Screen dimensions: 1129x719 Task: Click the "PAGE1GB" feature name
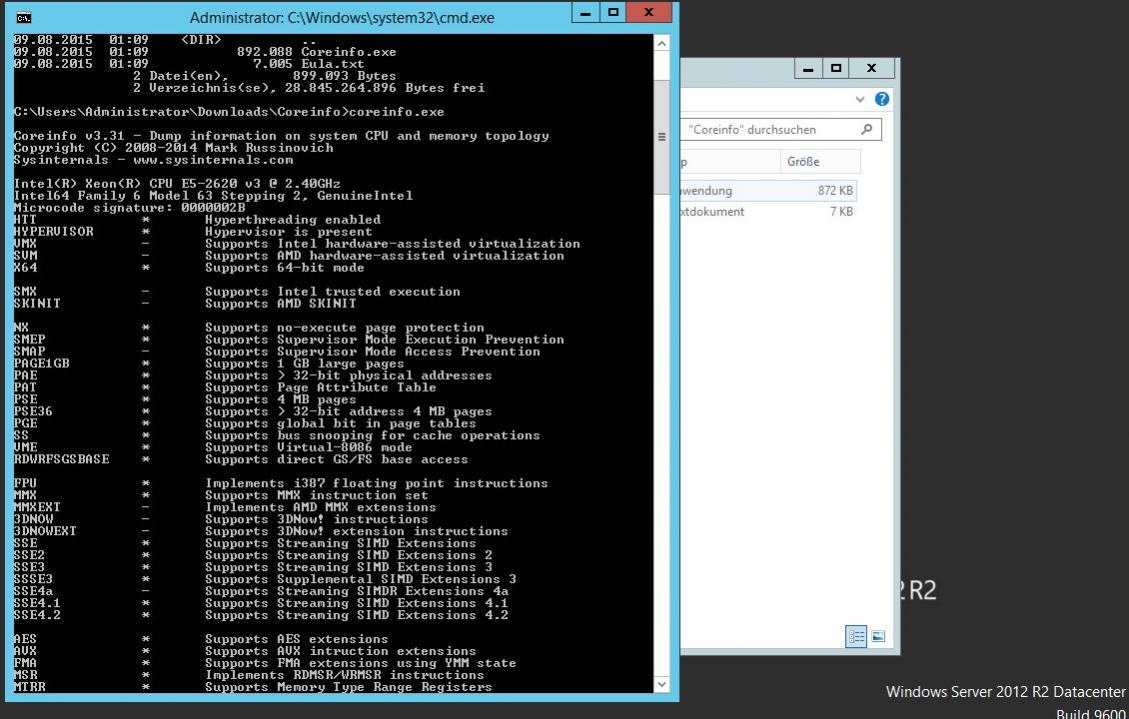42,363
